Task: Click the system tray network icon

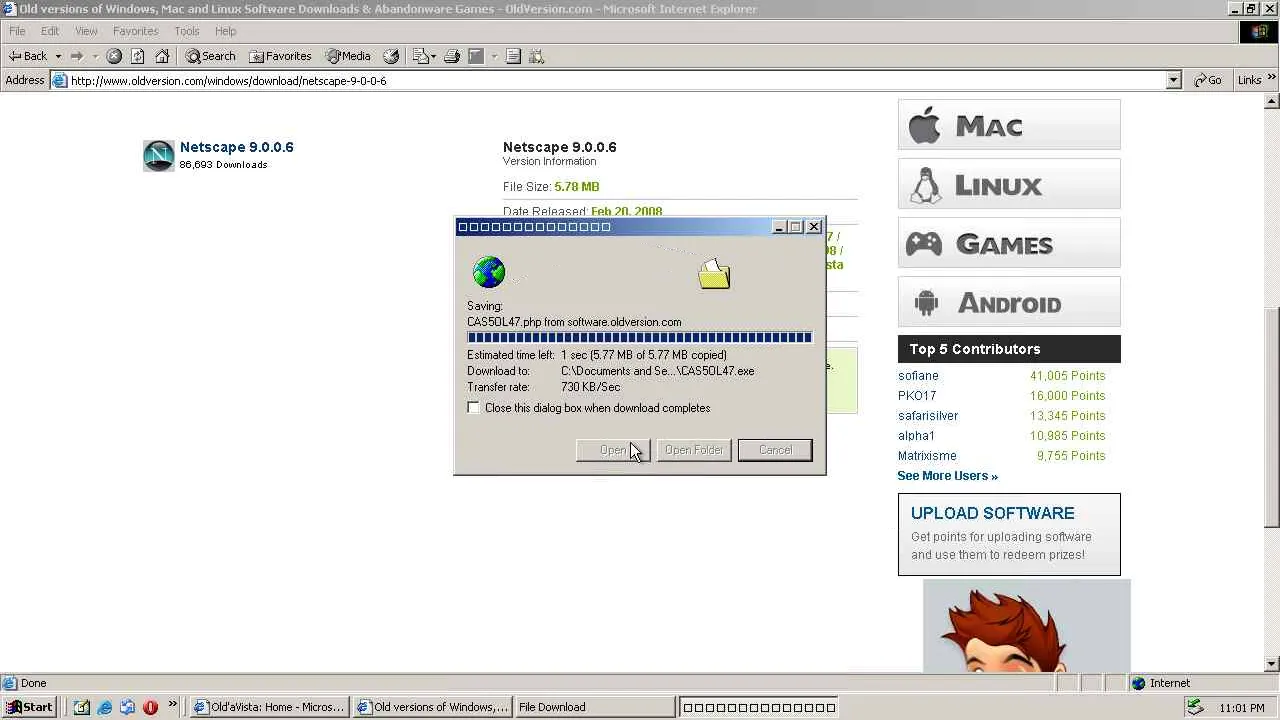Action: click(1194, 707)
